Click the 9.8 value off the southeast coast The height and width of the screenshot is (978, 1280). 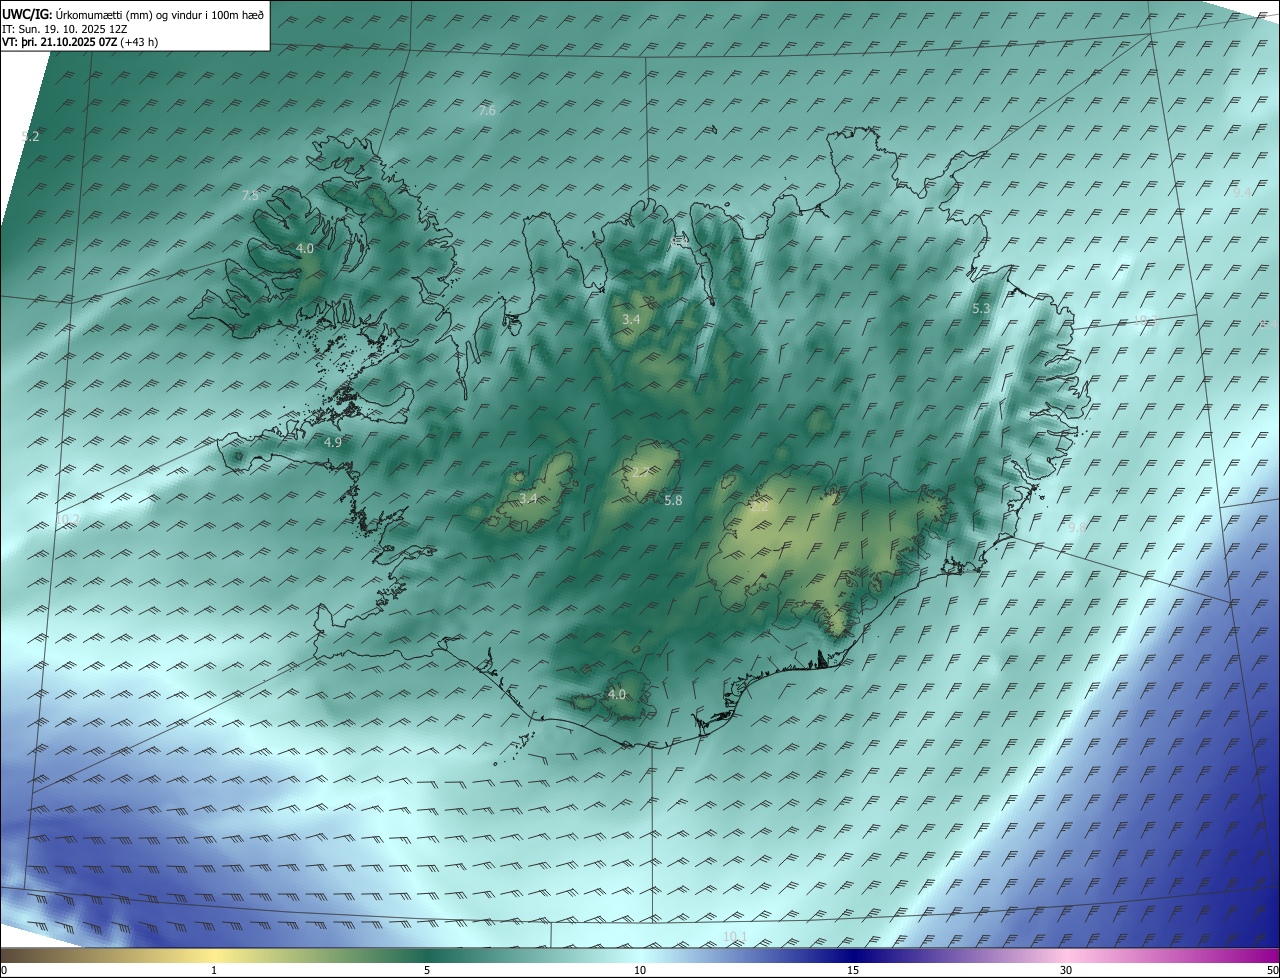coord(1077,527)
